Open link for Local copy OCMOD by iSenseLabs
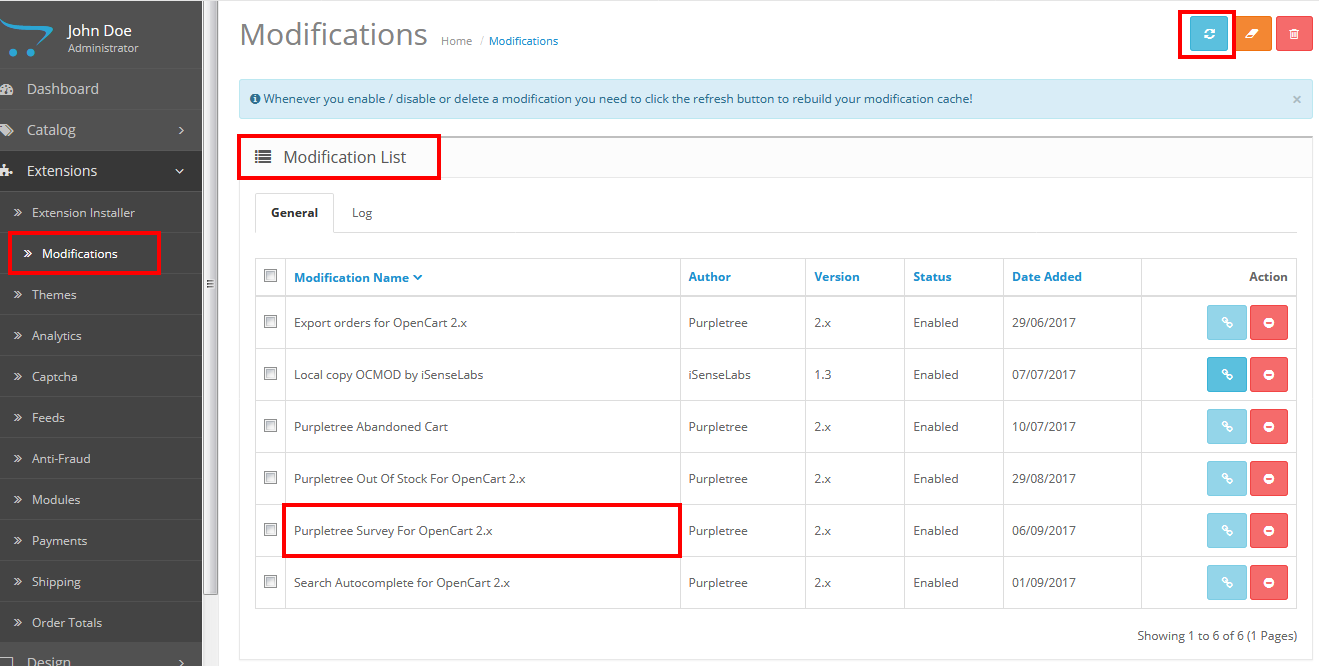Image resolution: width=1319 pixels, height=666 pixels. (x=1227, y=375)
